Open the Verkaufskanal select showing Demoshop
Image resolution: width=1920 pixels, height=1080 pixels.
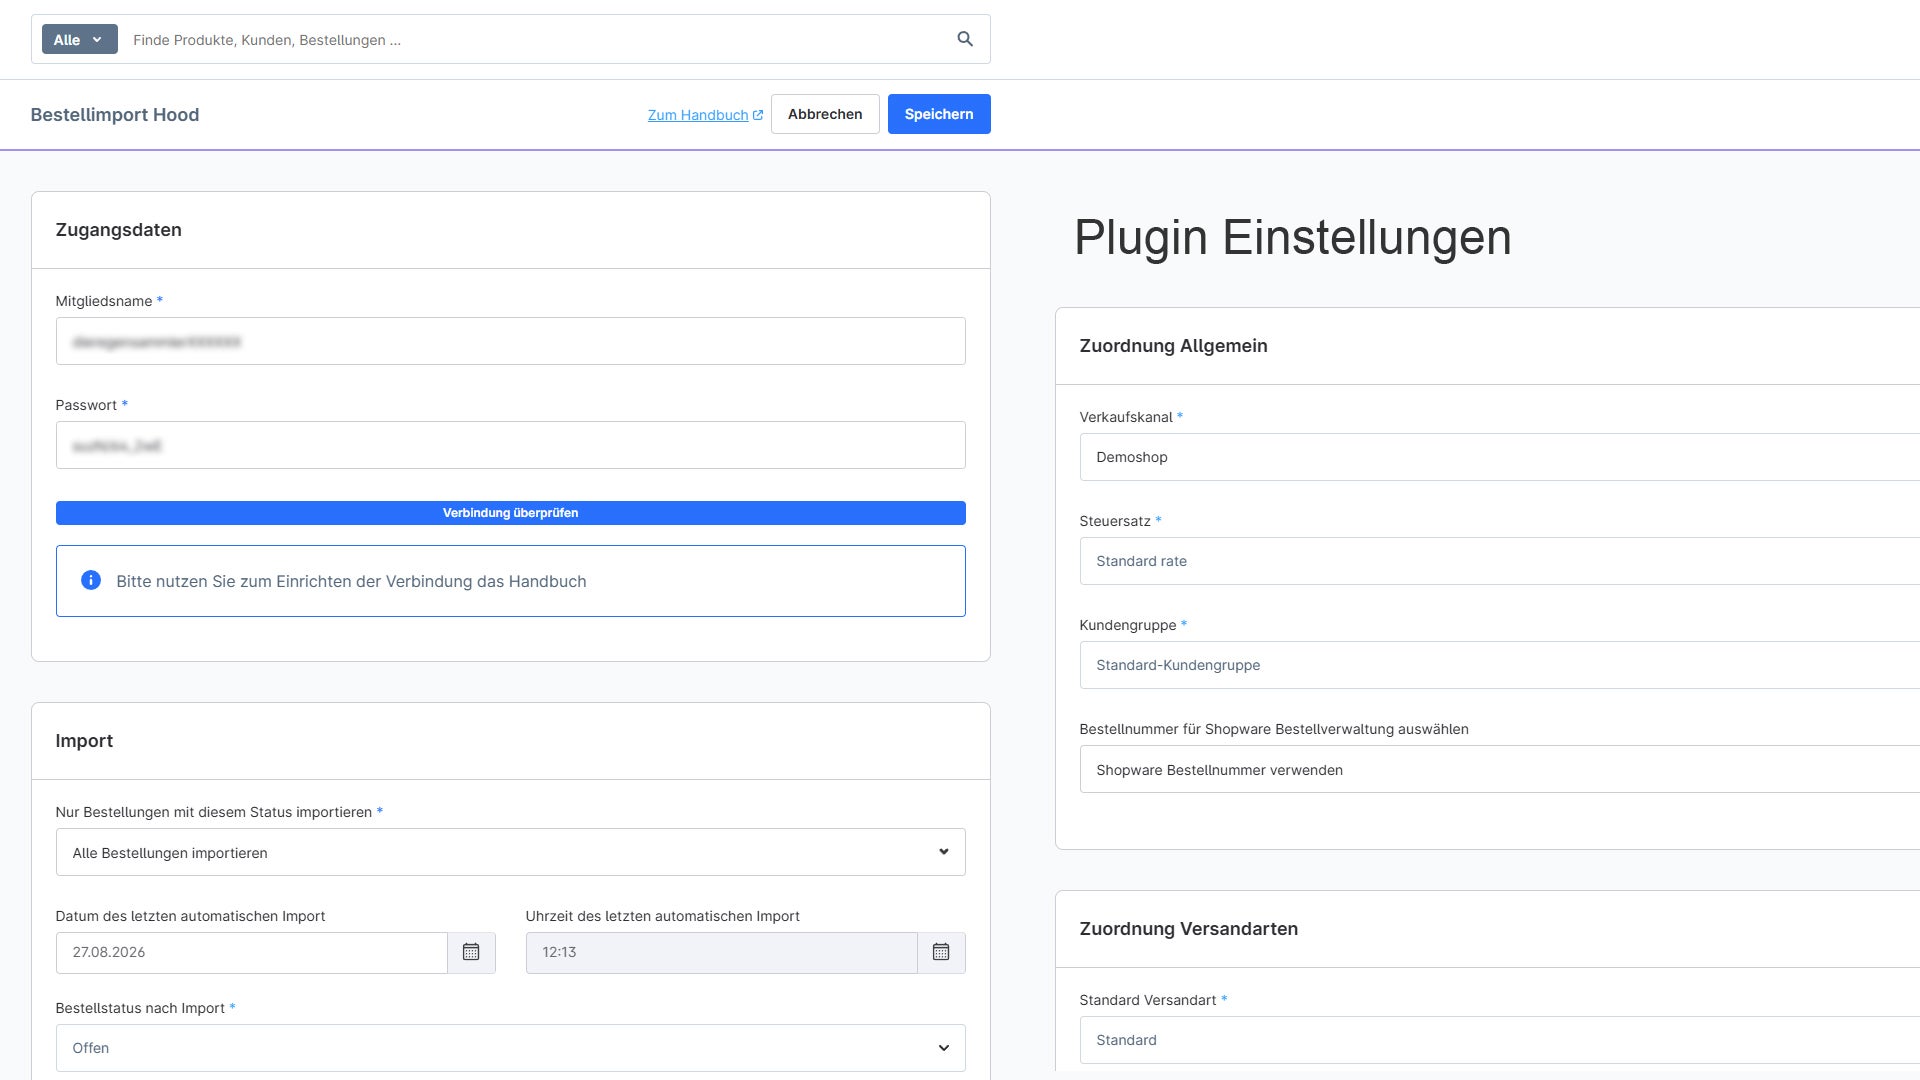(1500, 457)
